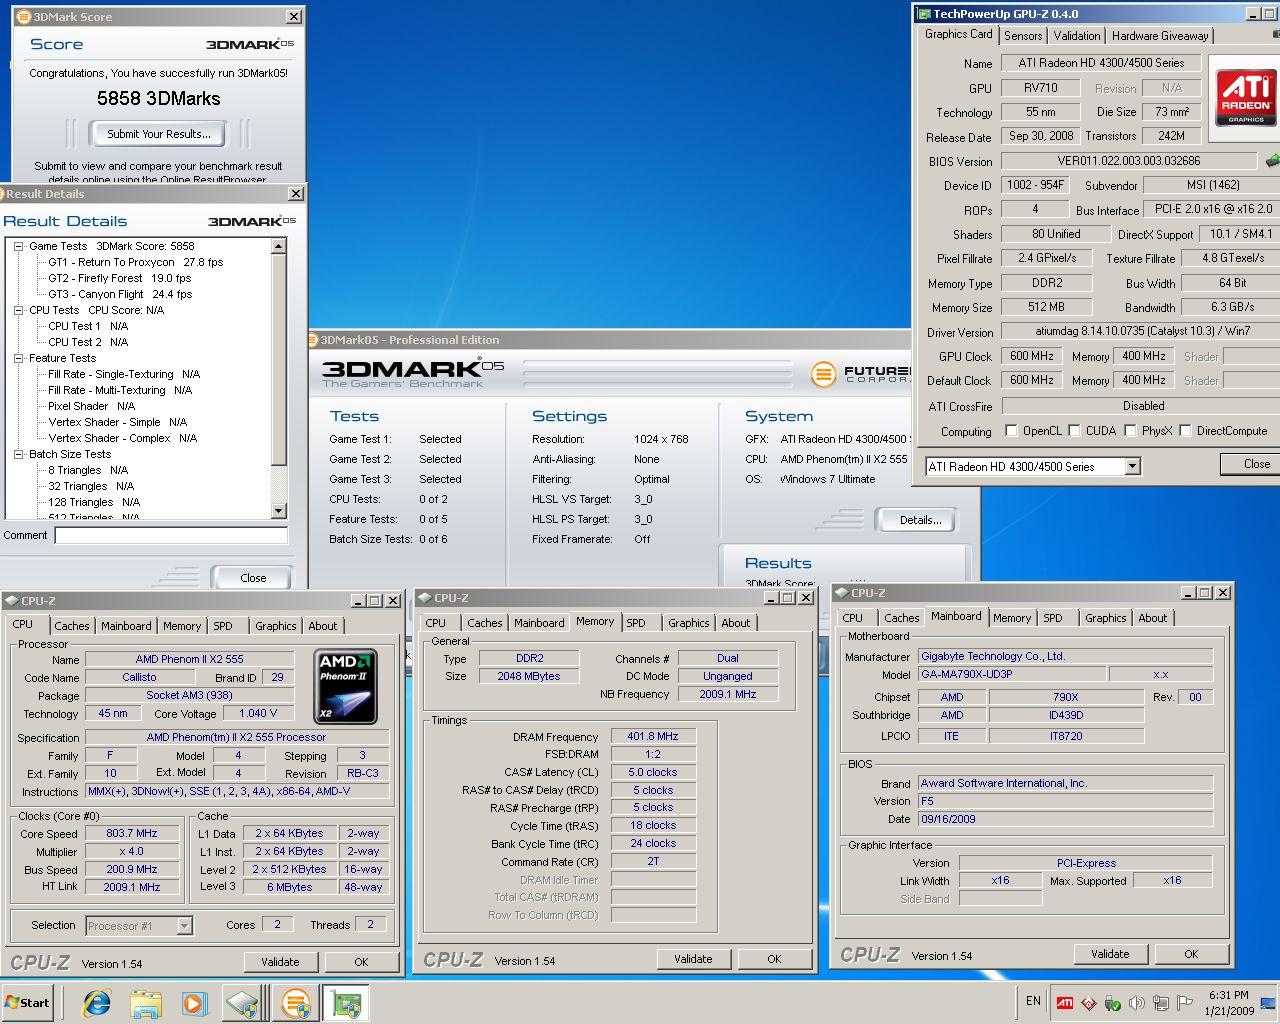
Task: Click the Result Details scrollbar down arrow
Action: coord(279,511)
